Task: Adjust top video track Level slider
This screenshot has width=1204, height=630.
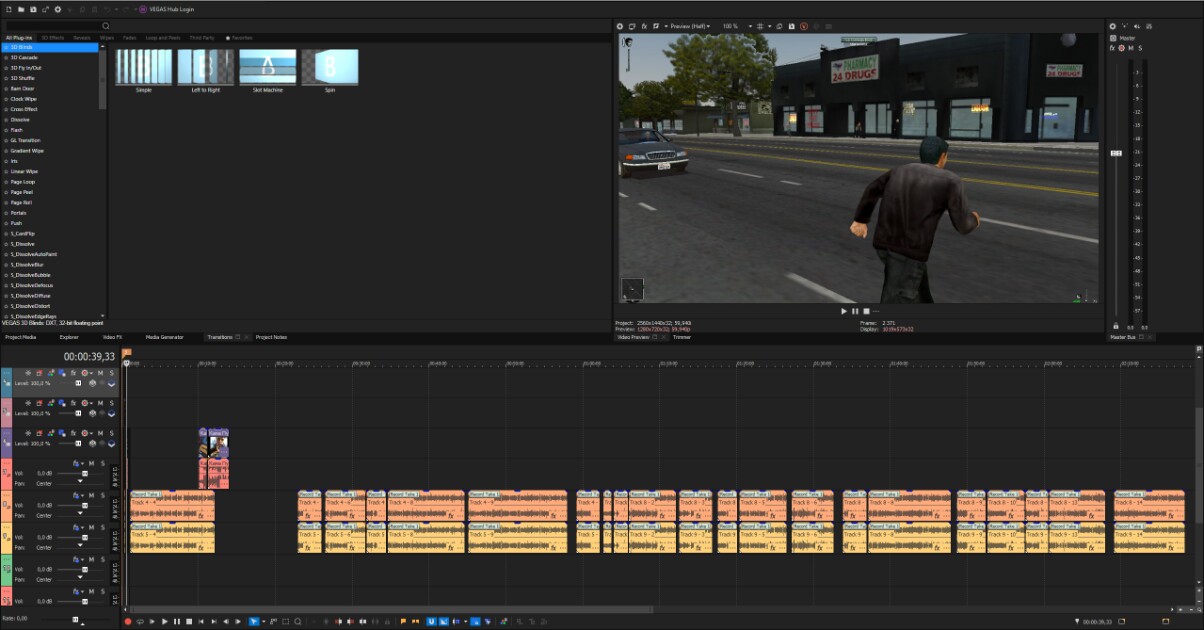Action: click(x=77, y=383)
